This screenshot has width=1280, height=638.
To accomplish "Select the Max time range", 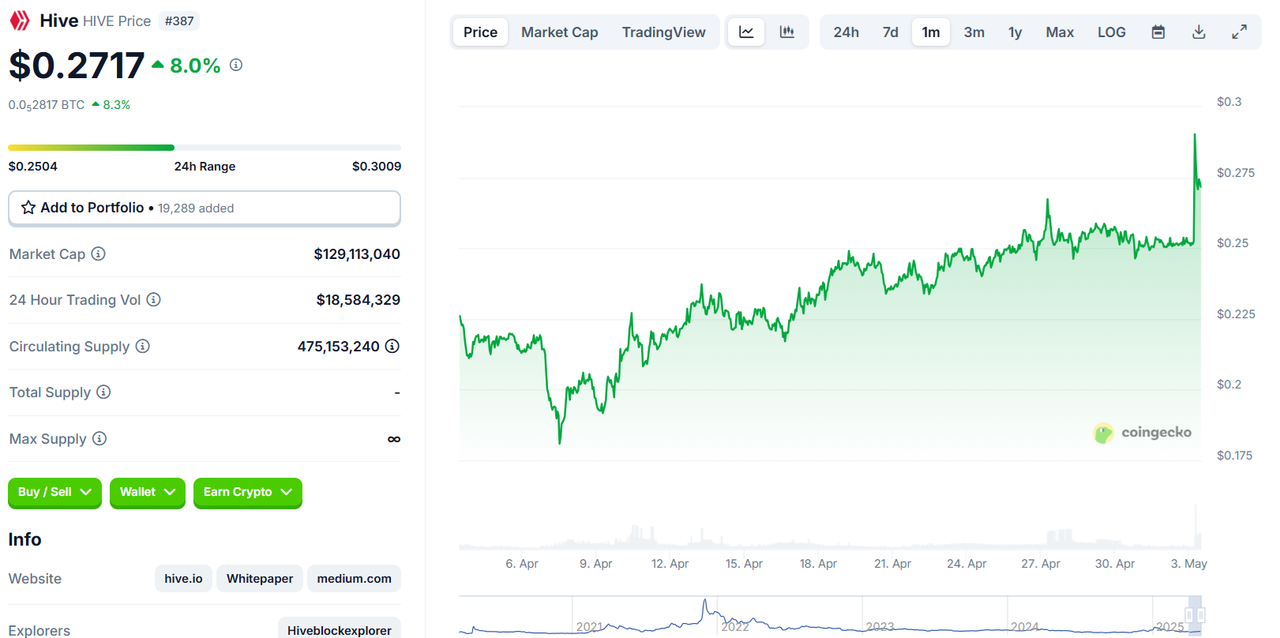I will coord(1060,32).
